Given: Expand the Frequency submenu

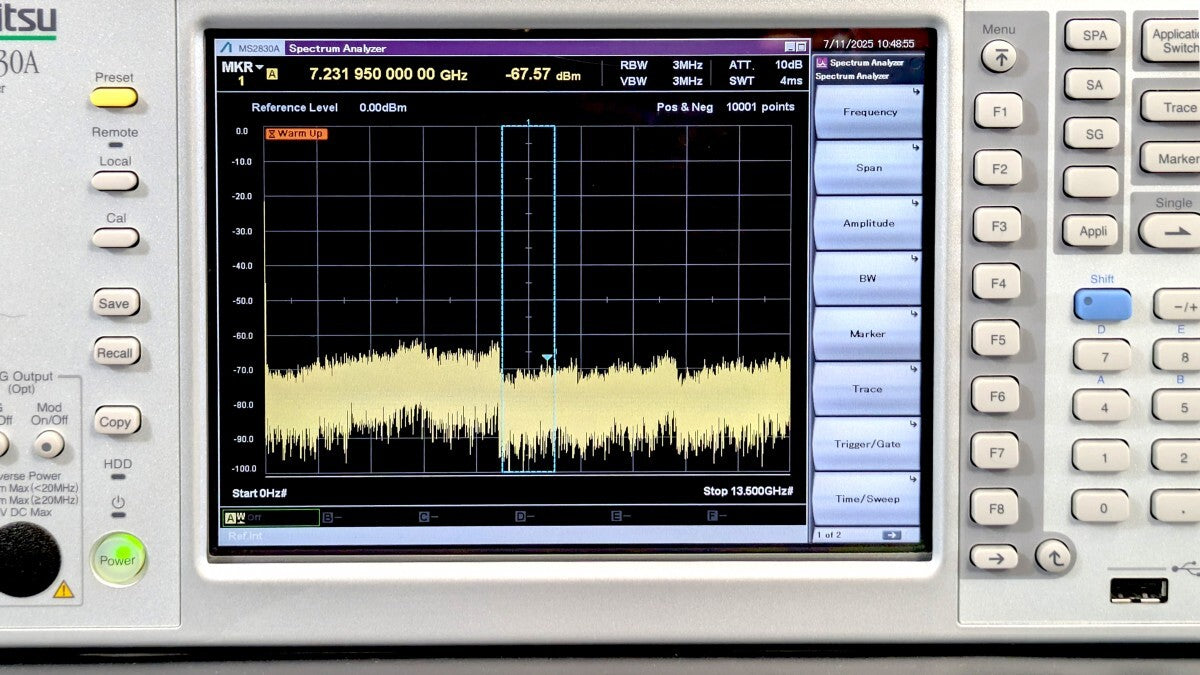Looking at the screenshot, I should tap(866, 112).
